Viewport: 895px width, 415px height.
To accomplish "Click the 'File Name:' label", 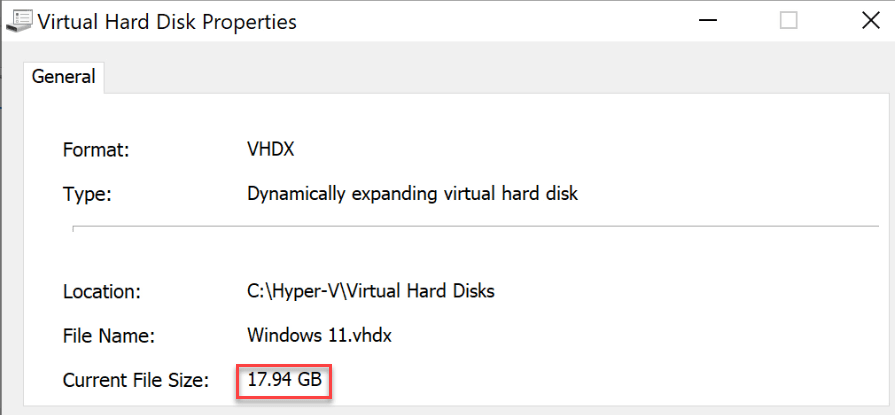I will (106, 336).
